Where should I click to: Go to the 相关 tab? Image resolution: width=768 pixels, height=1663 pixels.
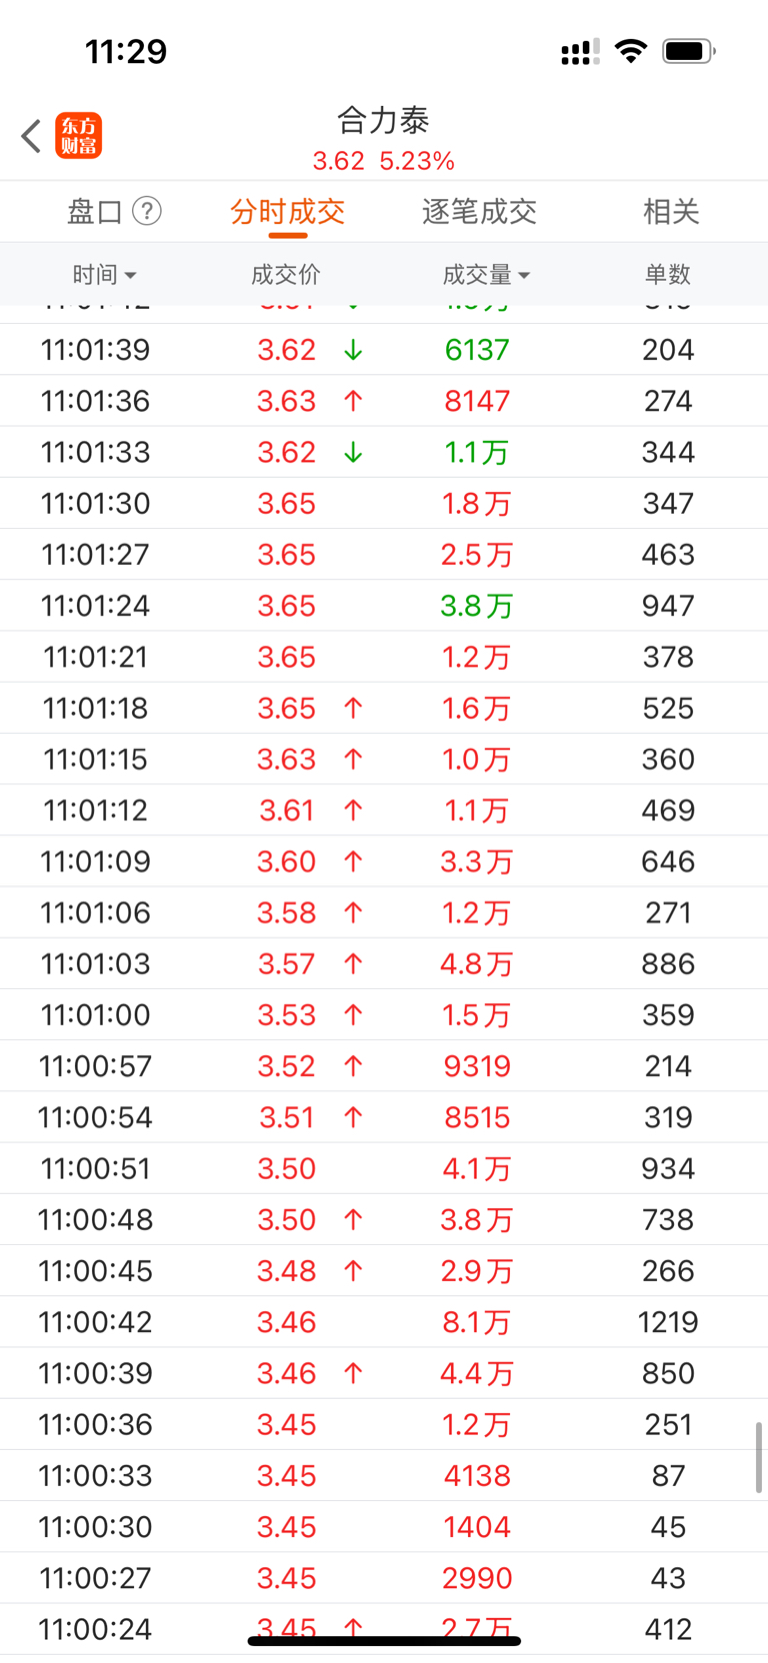[x=670, y=211]
